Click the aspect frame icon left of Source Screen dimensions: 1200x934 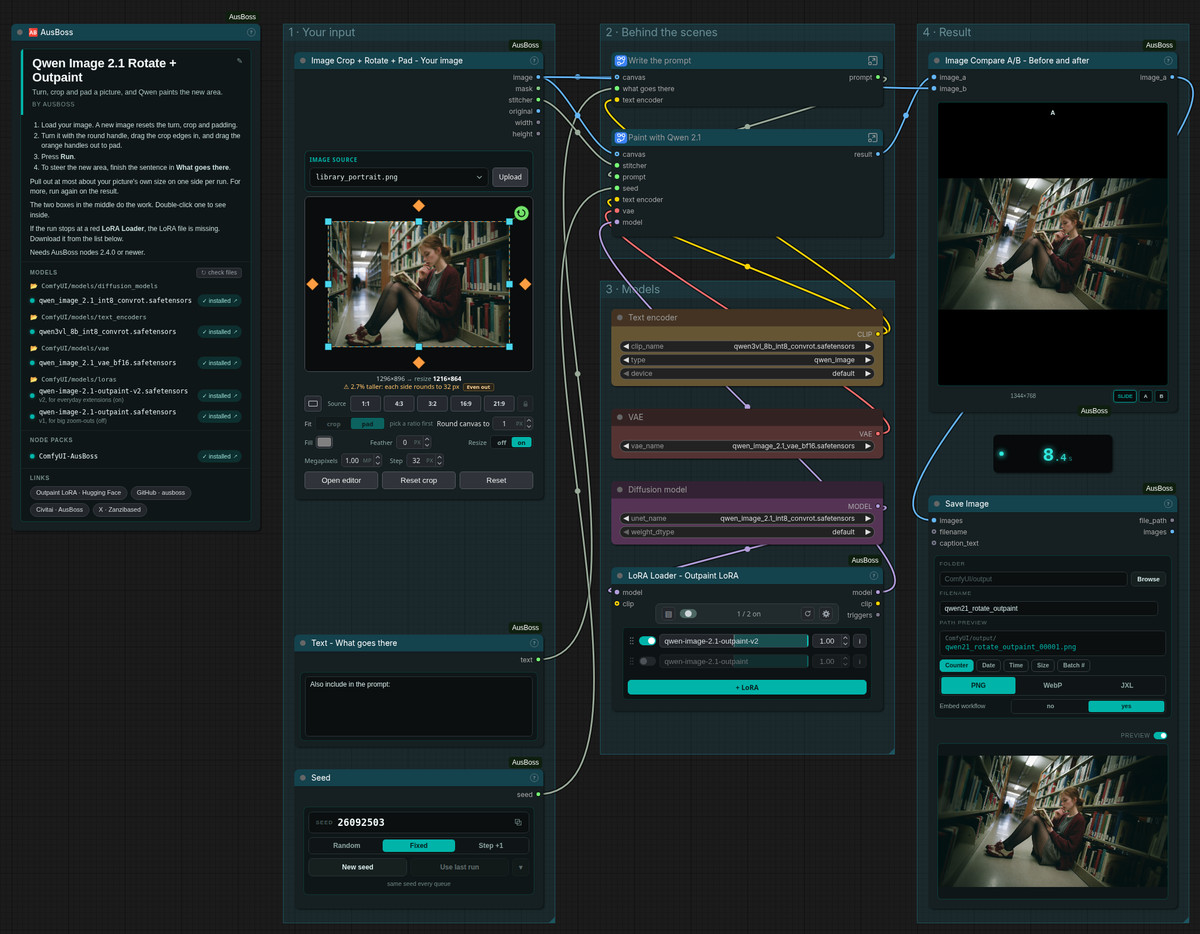click(313, 404)
